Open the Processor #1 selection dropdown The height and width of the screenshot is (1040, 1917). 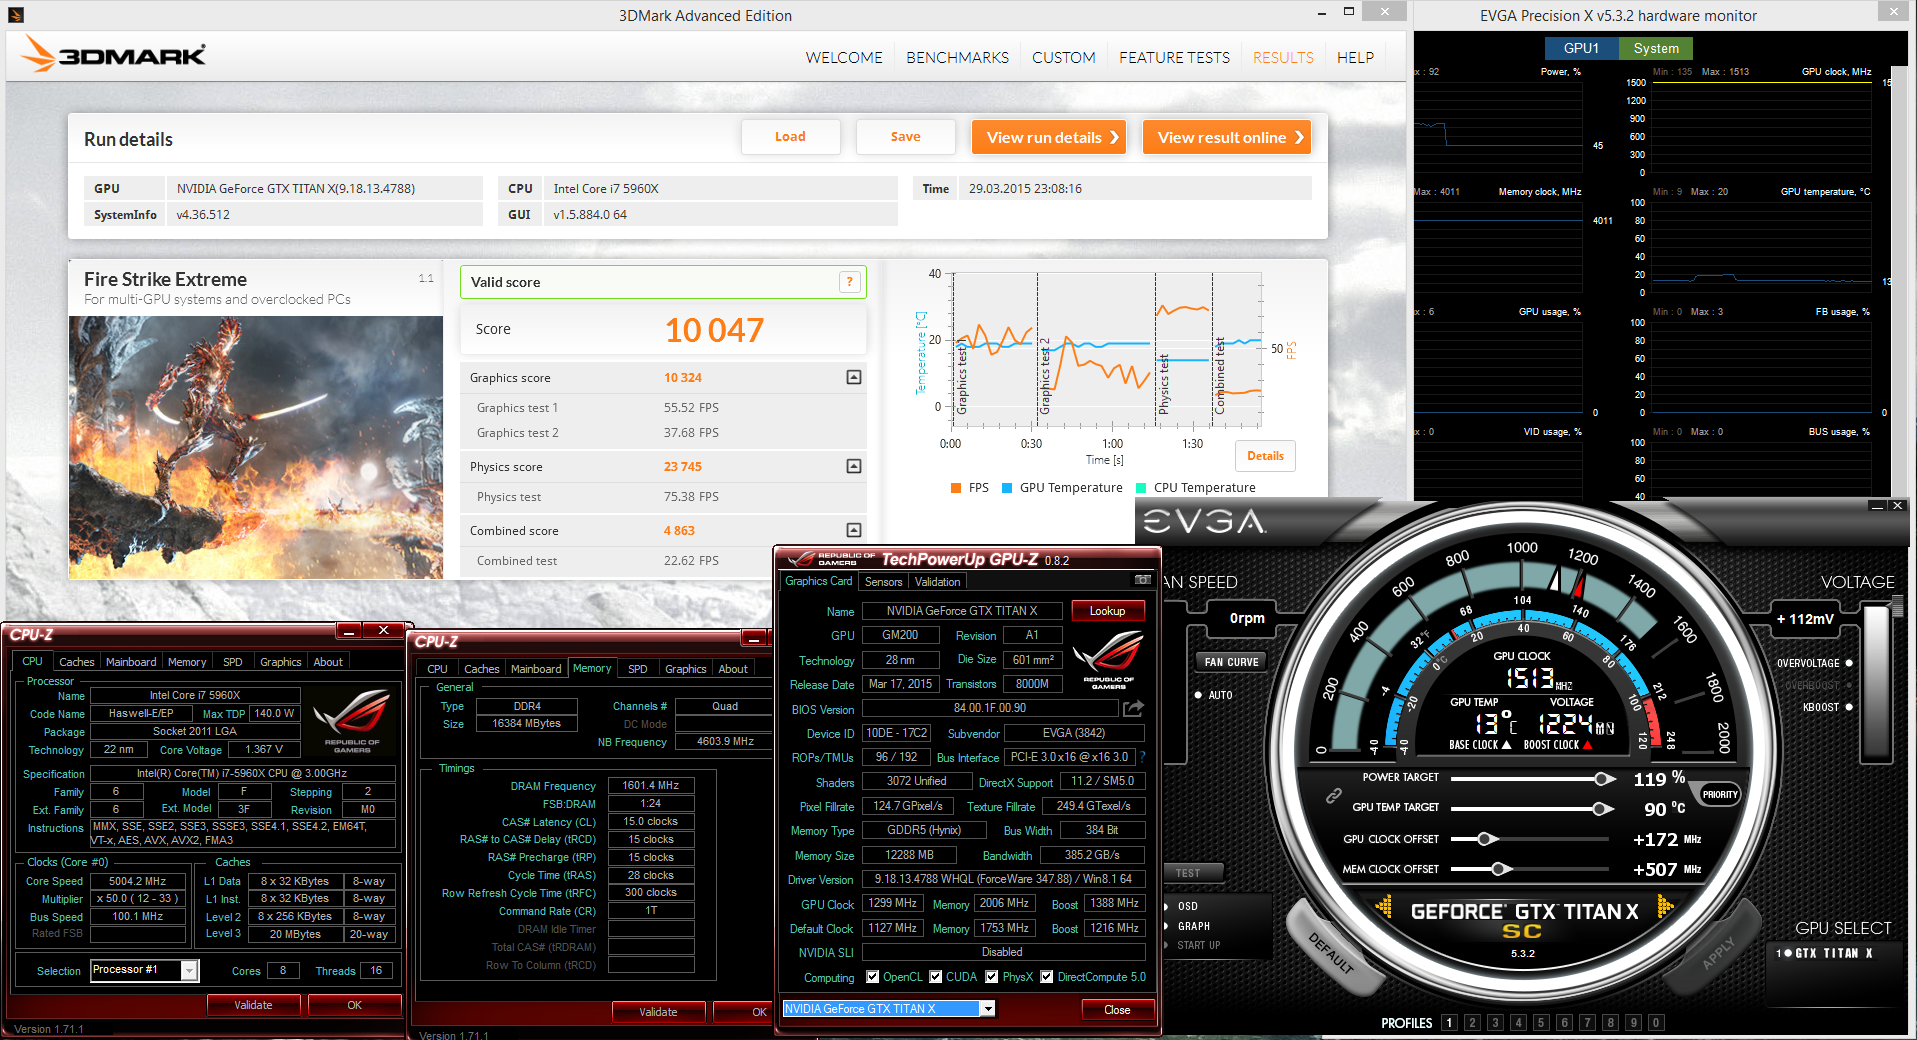(188, 970)
